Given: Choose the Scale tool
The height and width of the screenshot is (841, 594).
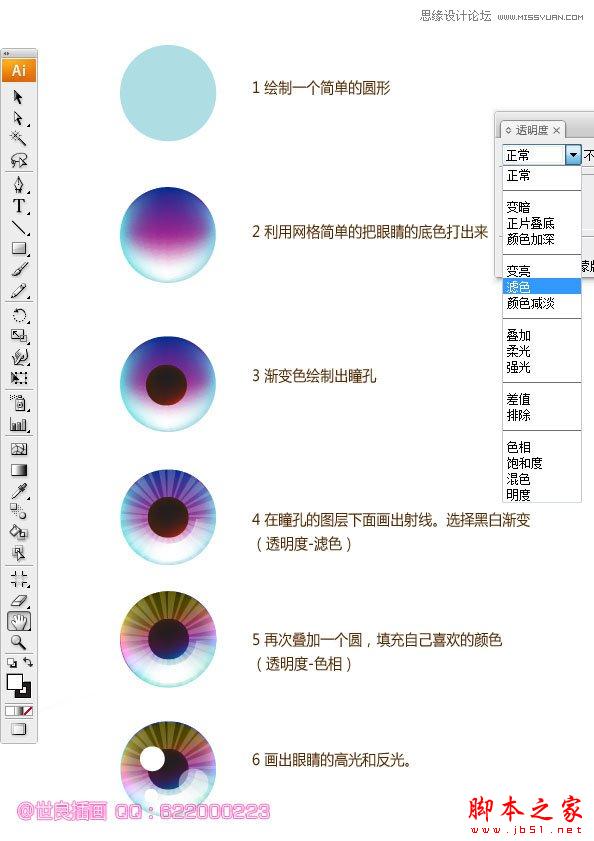Looking at the screenshot, I should point(19,336).
